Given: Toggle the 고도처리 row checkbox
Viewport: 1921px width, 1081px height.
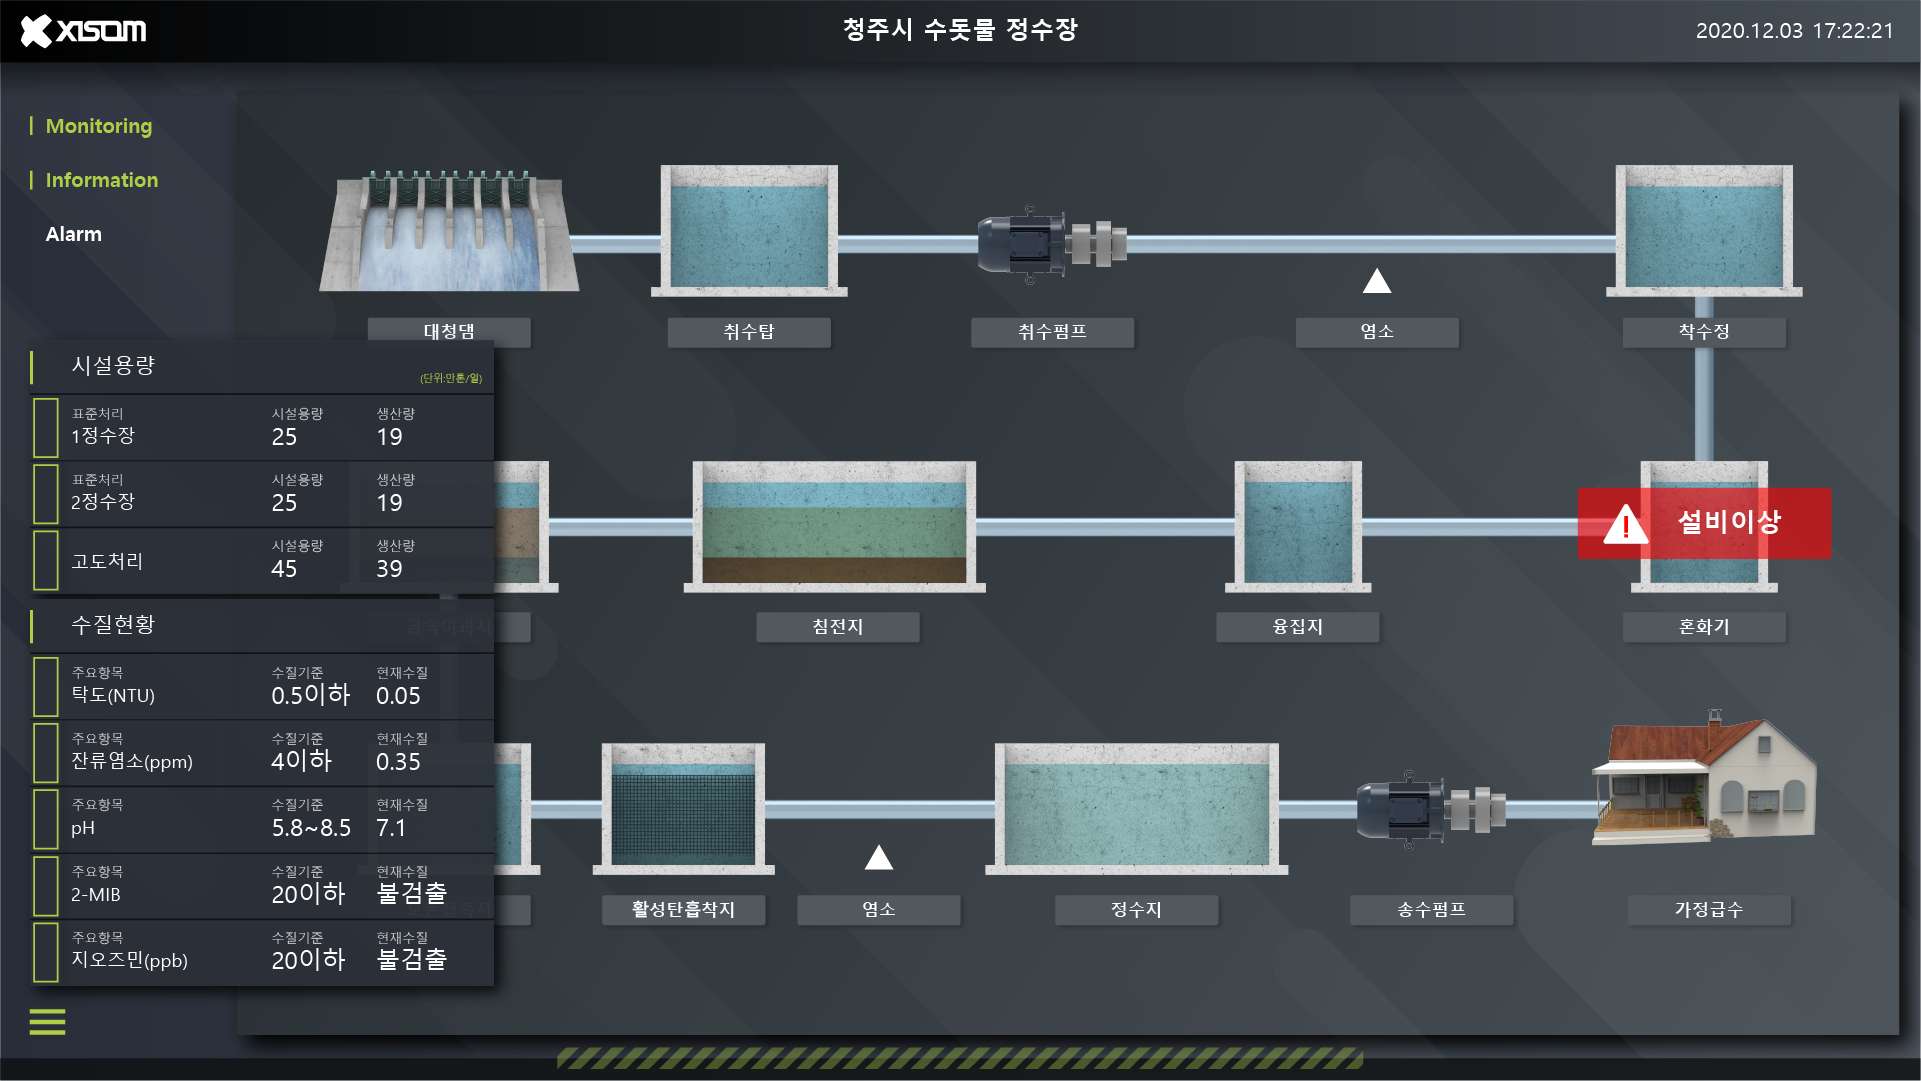Looking at the screenshot, I should pyautogui.click(x=46, y=560).
